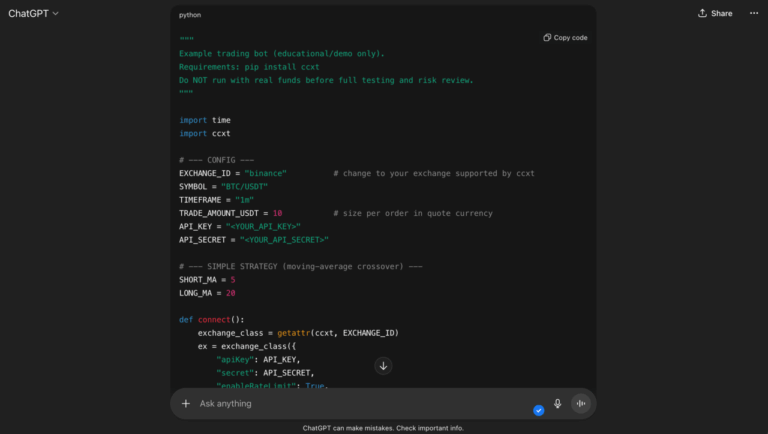Click the TRADE_AMOUNT_USDT value 10
768x434 pixels.
pyautogui.click(x=277, y=213)
